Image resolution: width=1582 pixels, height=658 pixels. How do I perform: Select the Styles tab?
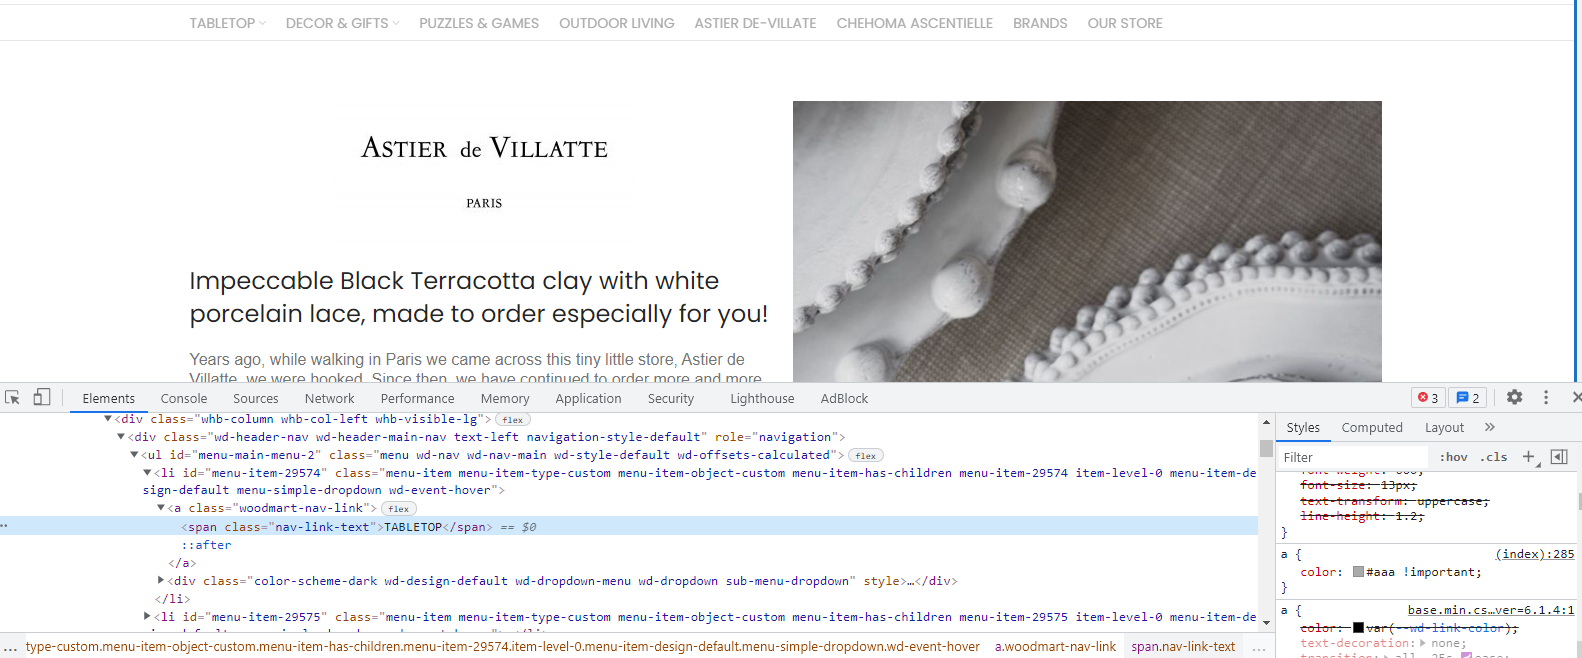point(1303,427)
